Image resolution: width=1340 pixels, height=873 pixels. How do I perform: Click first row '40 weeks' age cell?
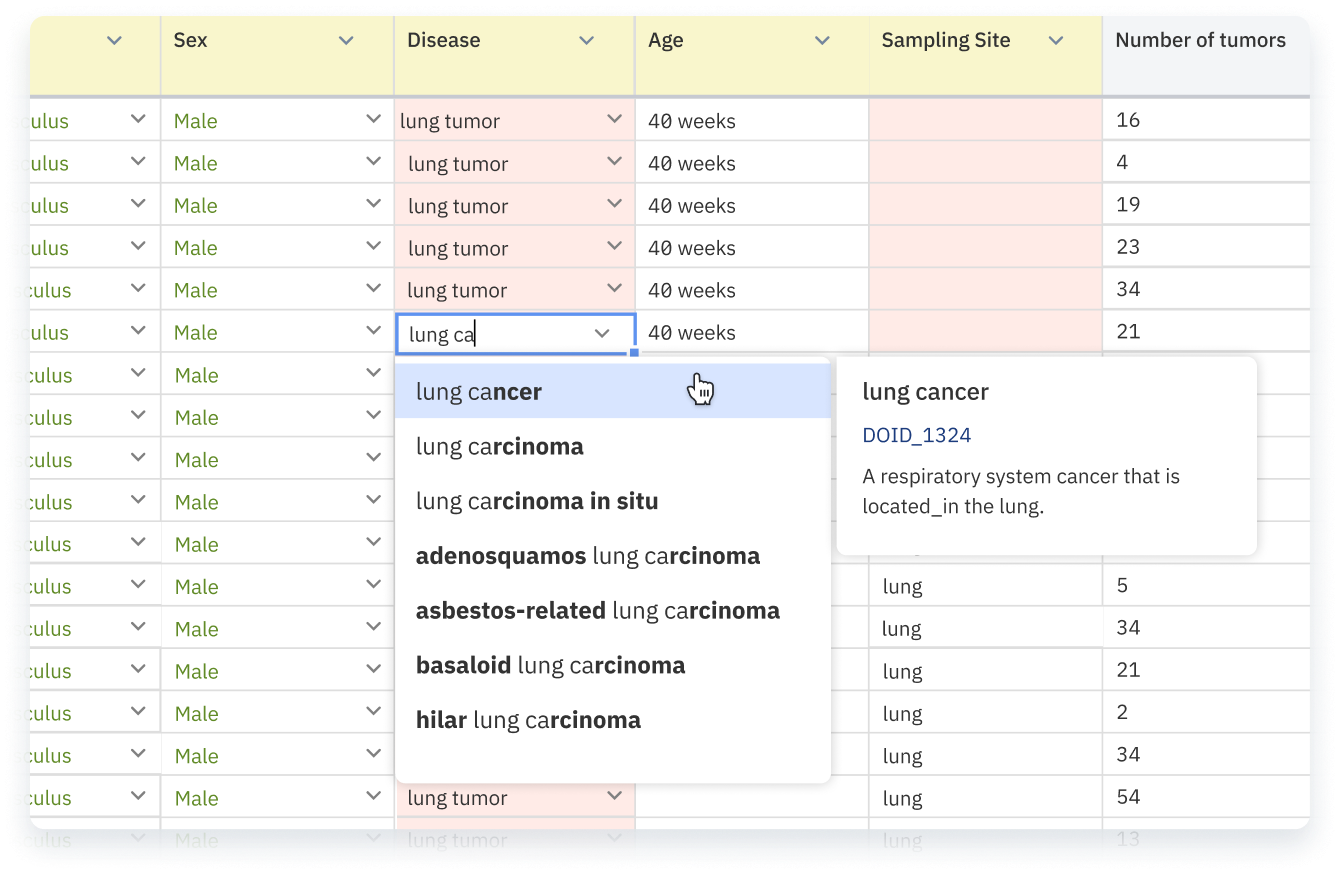tap(750, 121)
